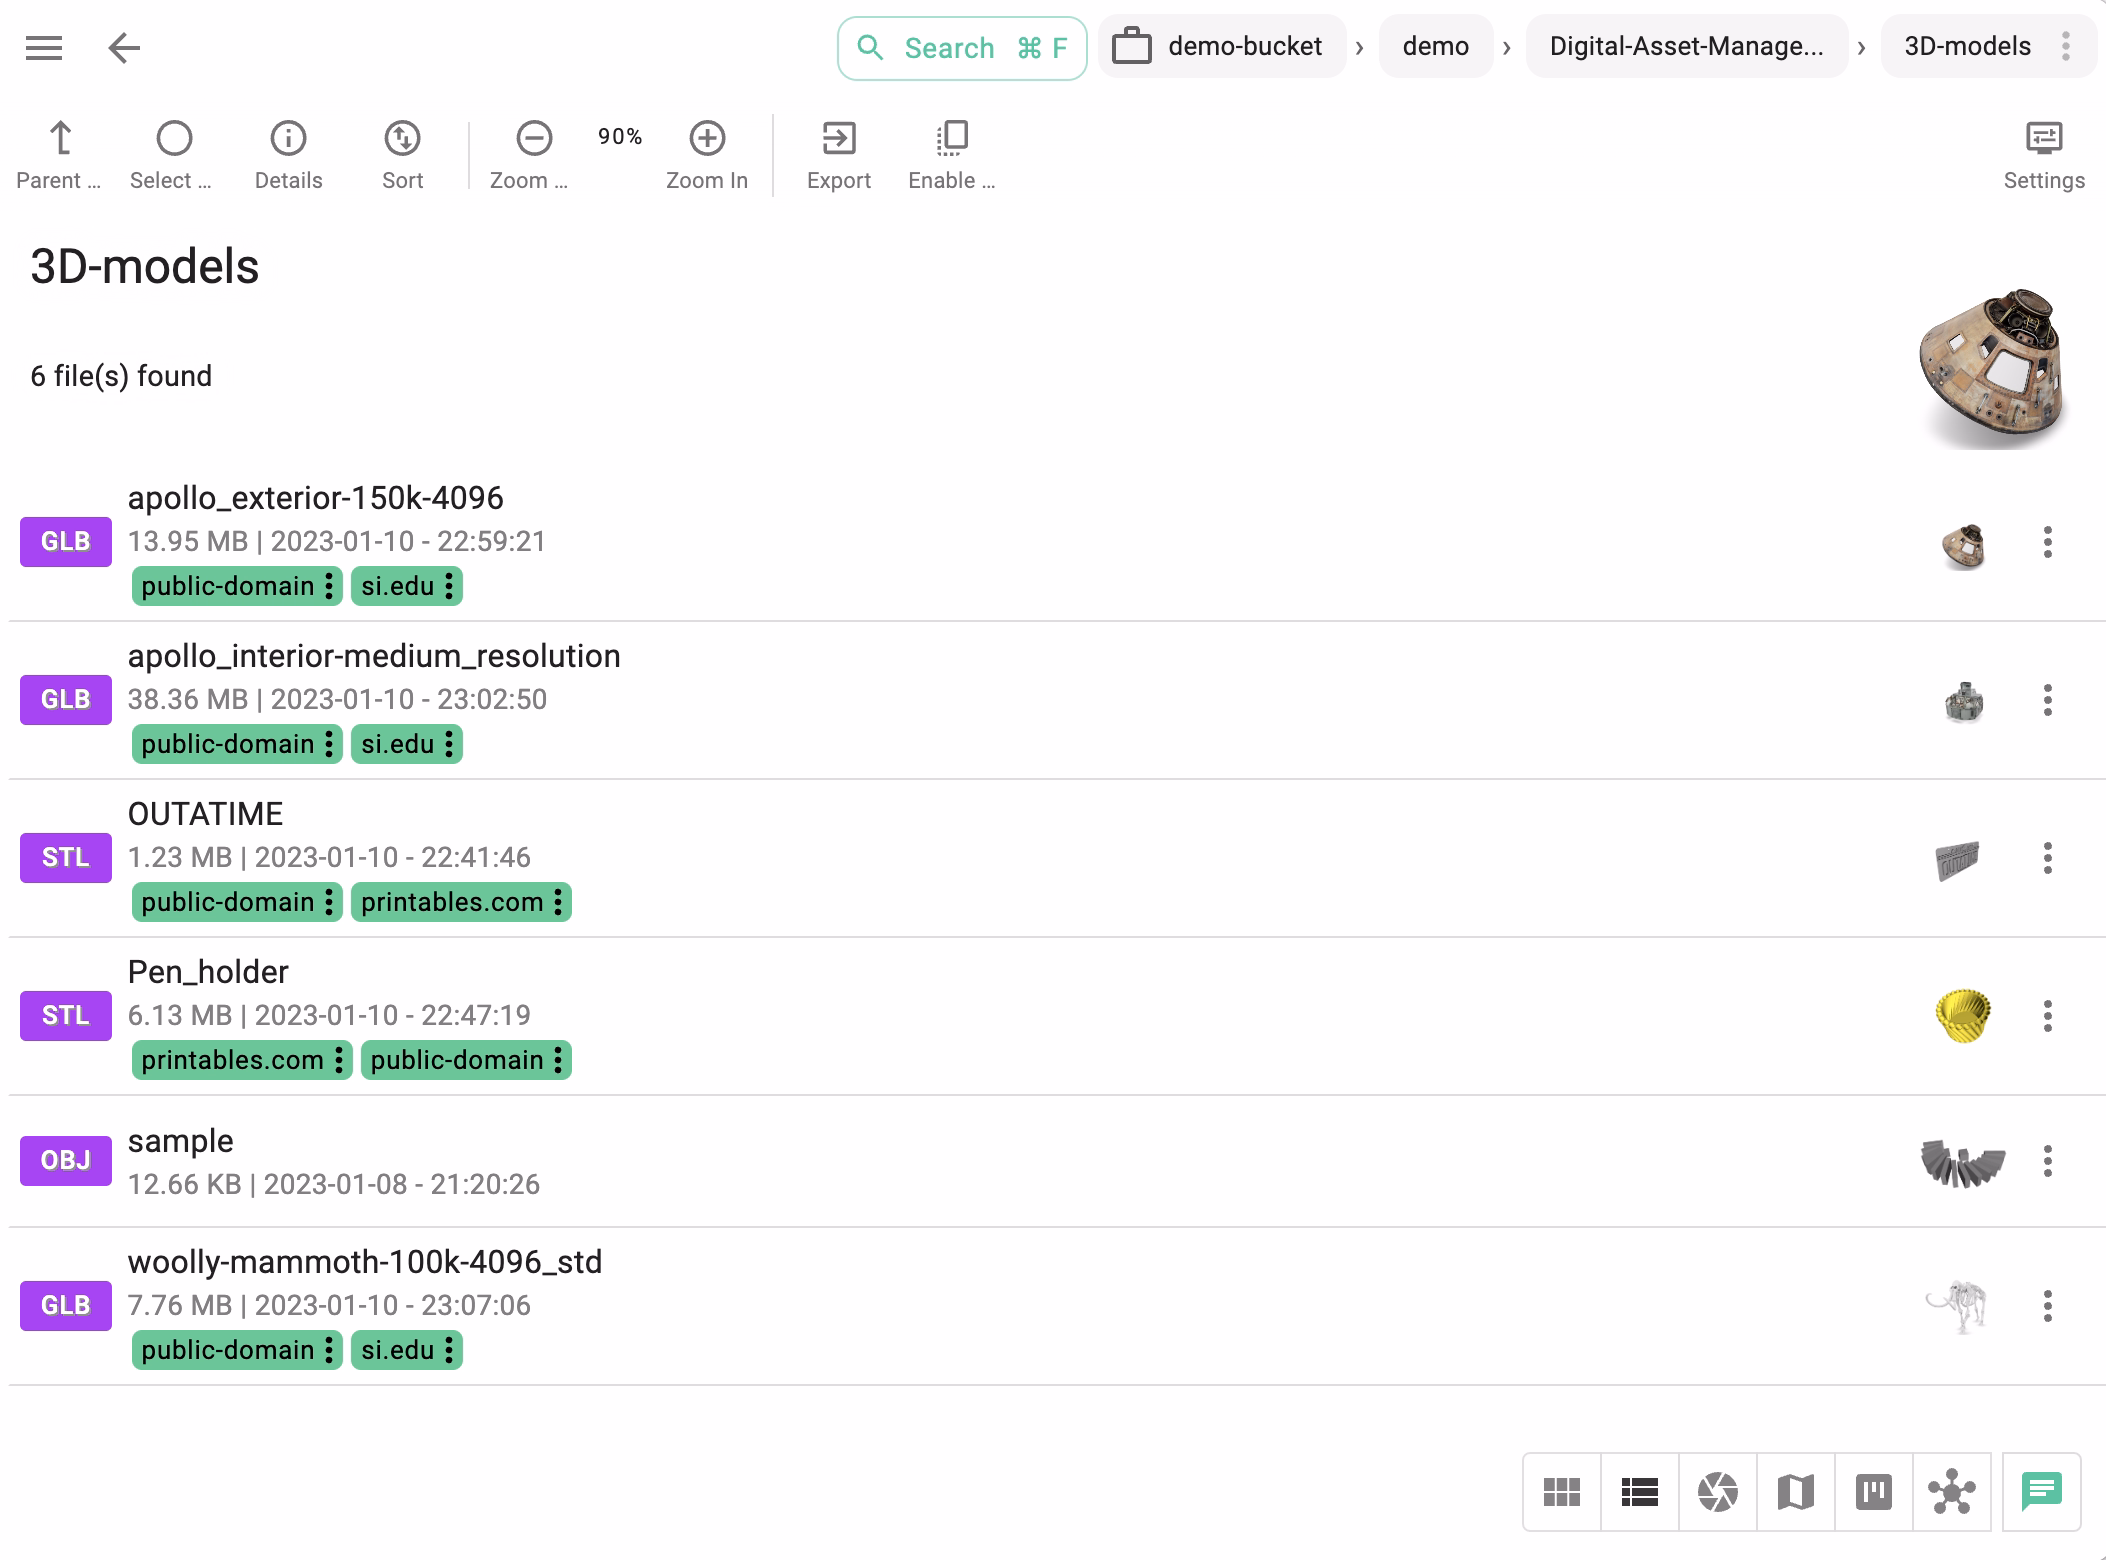Screen dimensions: 2106x1560
Task: Switch to Kanban board view
Action: [x=1874, y=1492]
